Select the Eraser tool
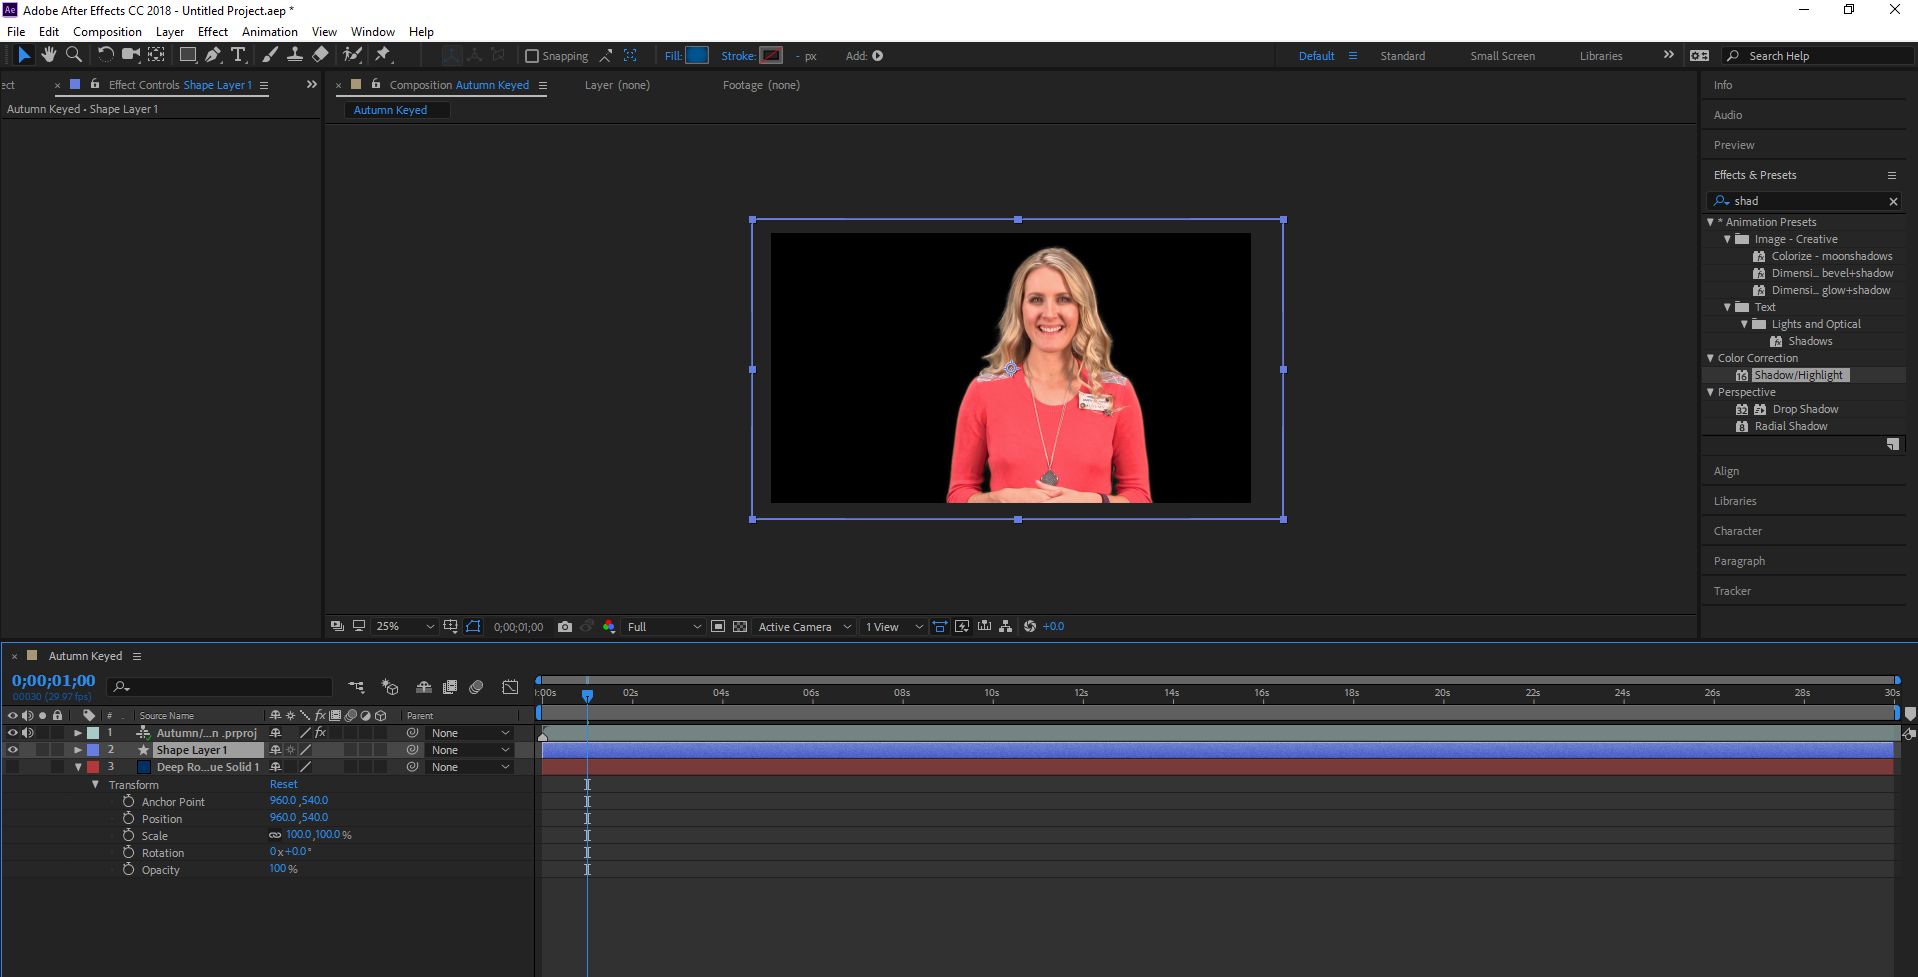Image resolution: width=1918 pixels, height=977 pixels. (320, 55)
